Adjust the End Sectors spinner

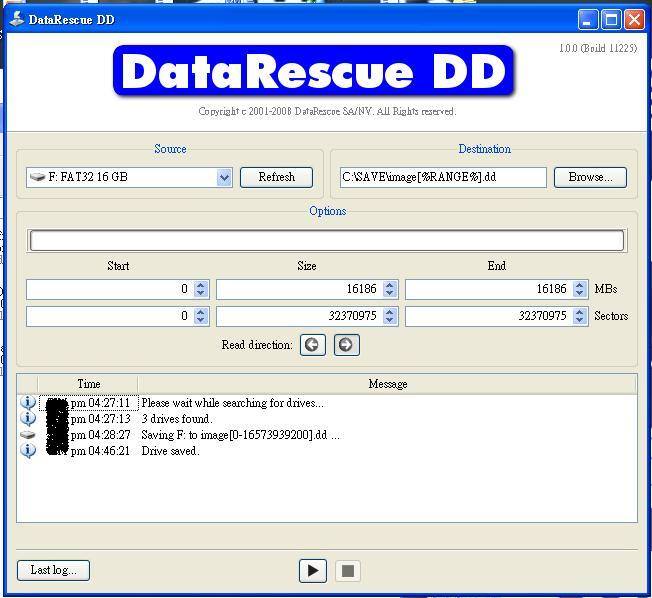[580, 316]
